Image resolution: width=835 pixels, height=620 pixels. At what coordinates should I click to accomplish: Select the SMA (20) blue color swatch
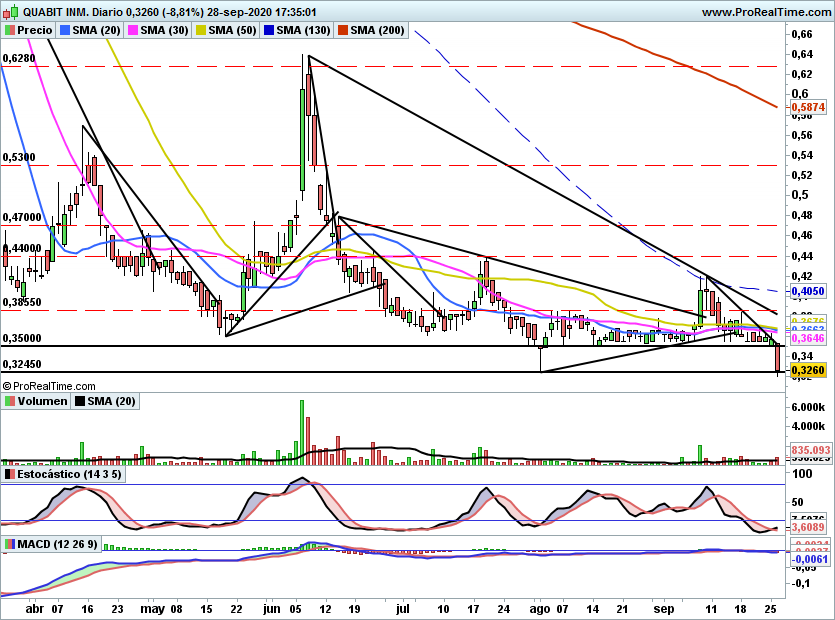point(65,30)
